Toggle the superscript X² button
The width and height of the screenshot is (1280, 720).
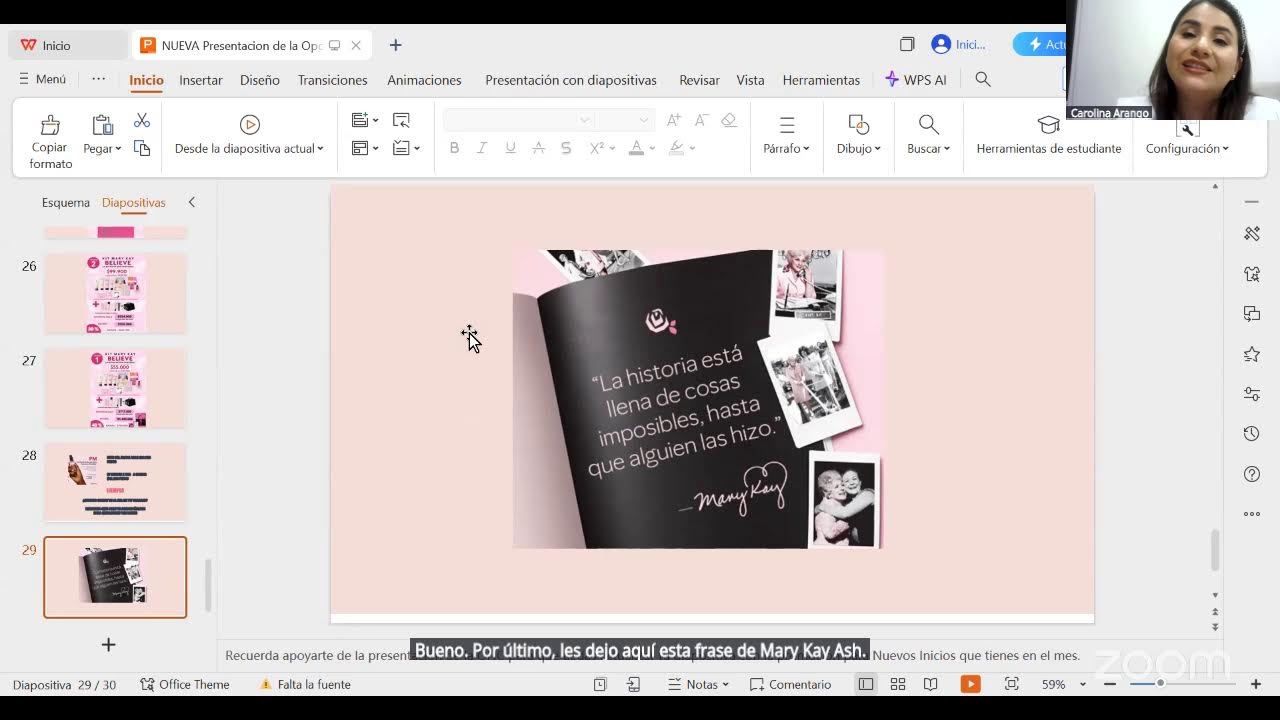point(596,148)
